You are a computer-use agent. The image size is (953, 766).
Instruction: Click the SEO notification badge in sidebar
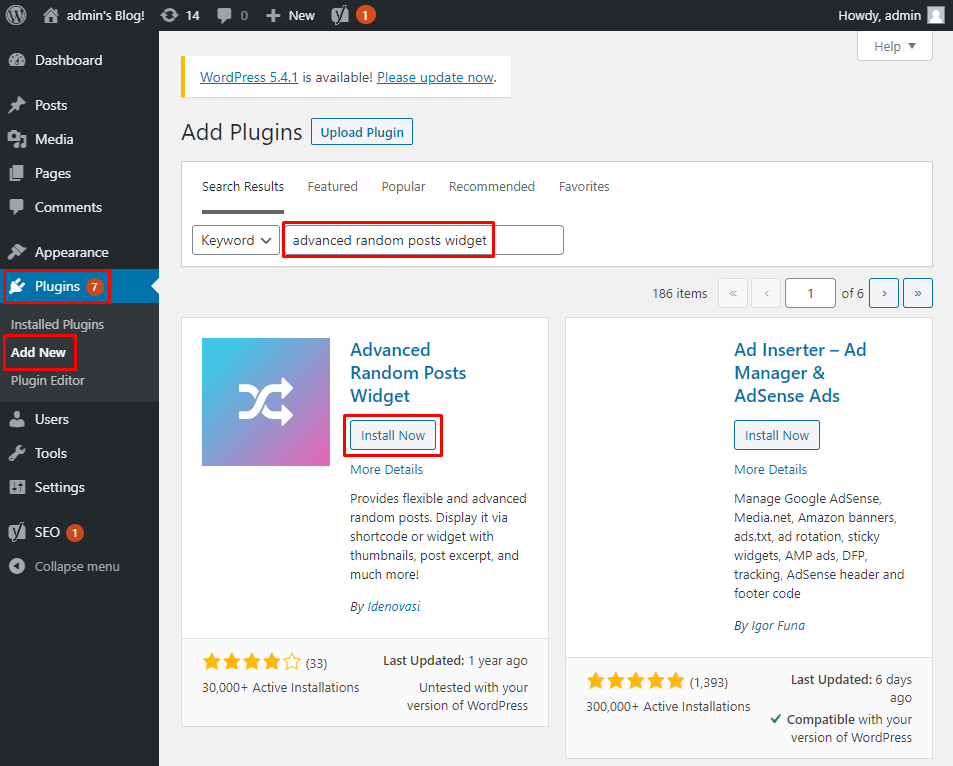75,533
